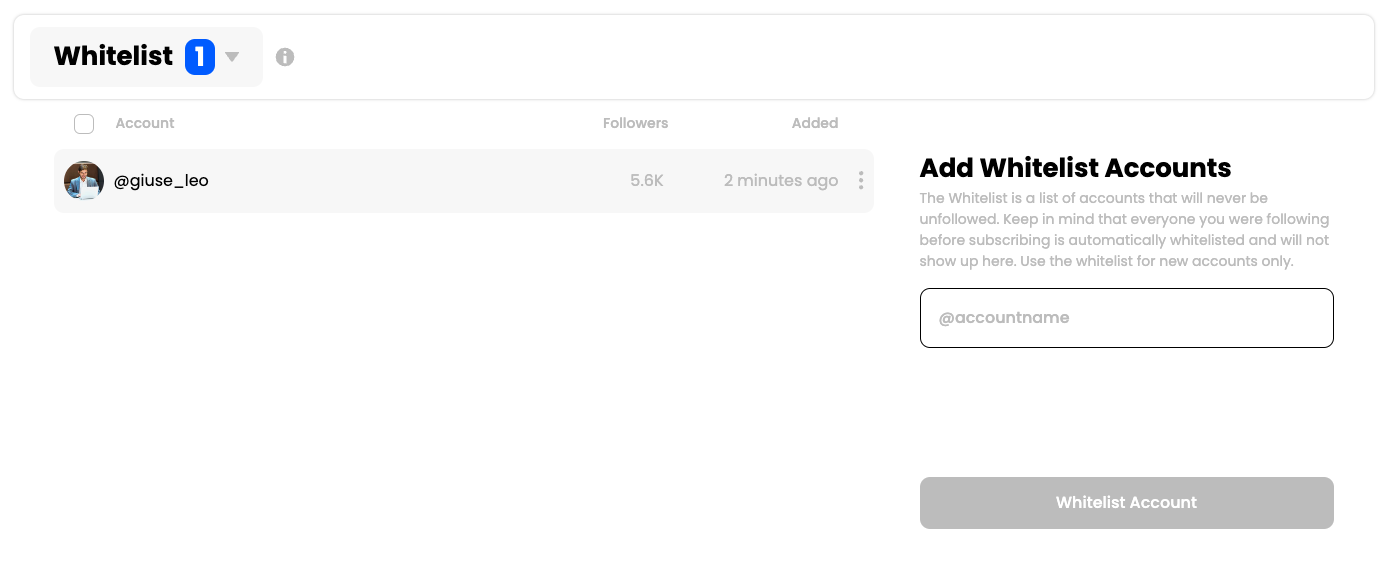Open the three-dot actions menu for @giuse_leo

coord(860,180)
